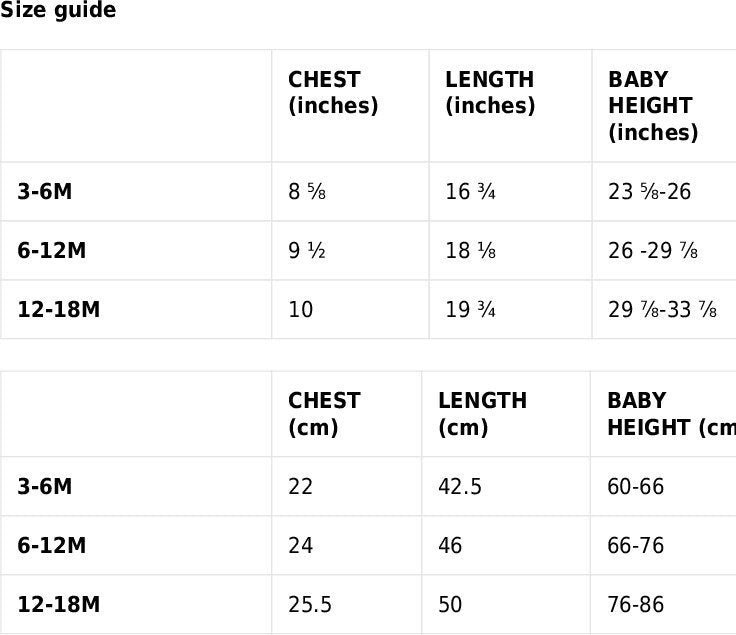
Task: Select the BABY HEIGHT (inches) header
Action: point(653,106)
